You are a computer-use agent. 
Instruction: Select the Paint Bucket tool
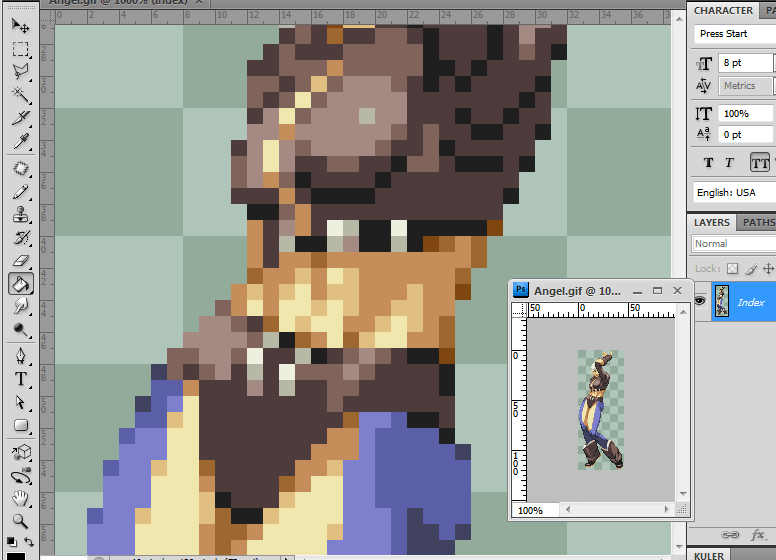[20, 284]
